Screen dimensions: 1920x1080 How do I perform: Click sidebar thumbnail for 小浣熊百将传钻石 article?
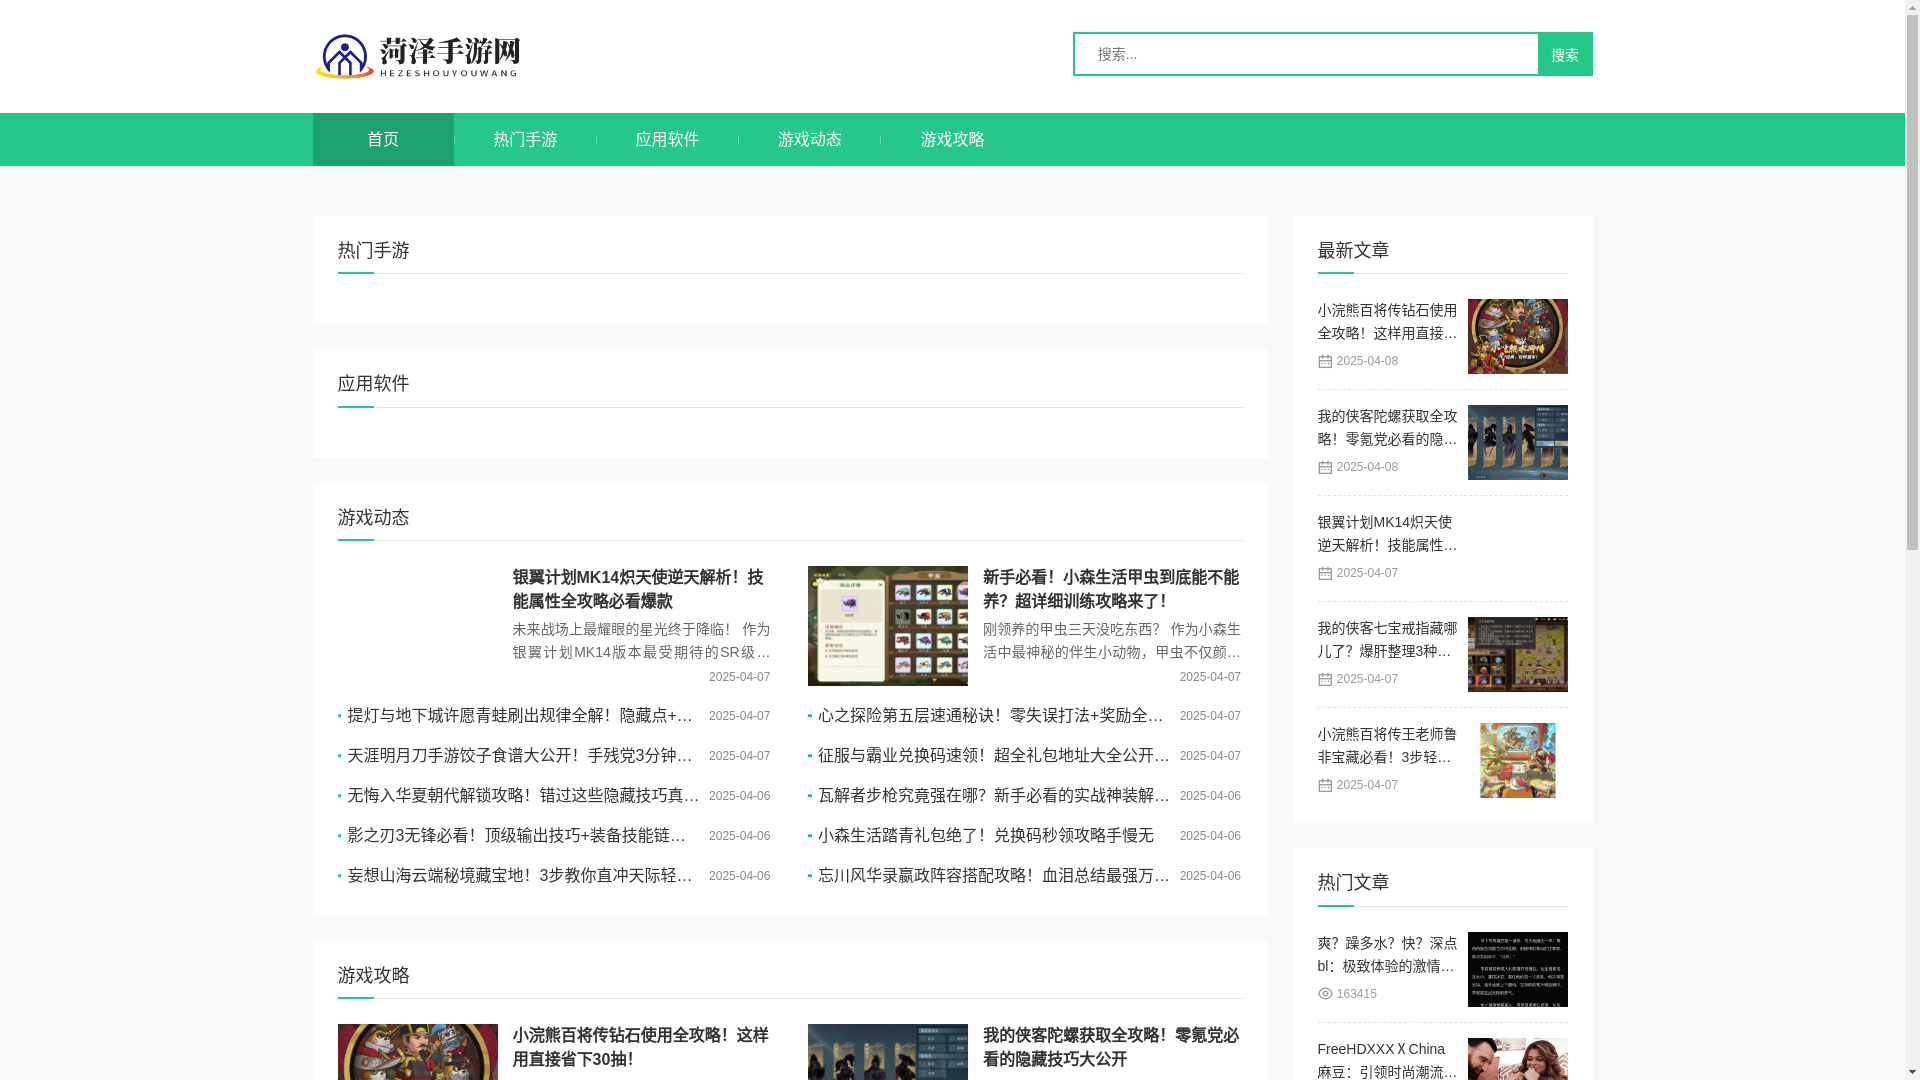coord(1517,336)
